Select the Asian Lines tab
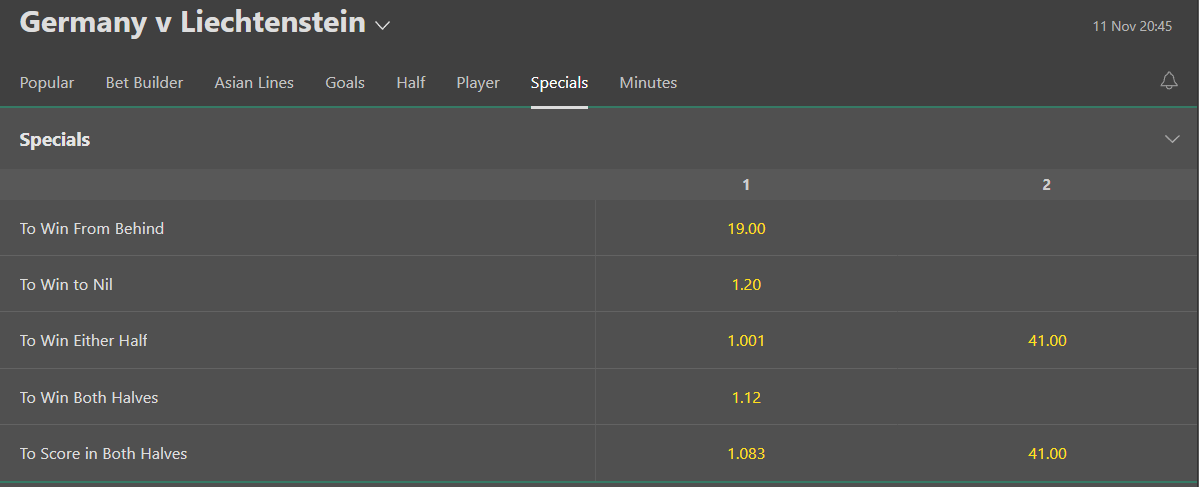Viewport: 1199px width, 487px height. 254,83
